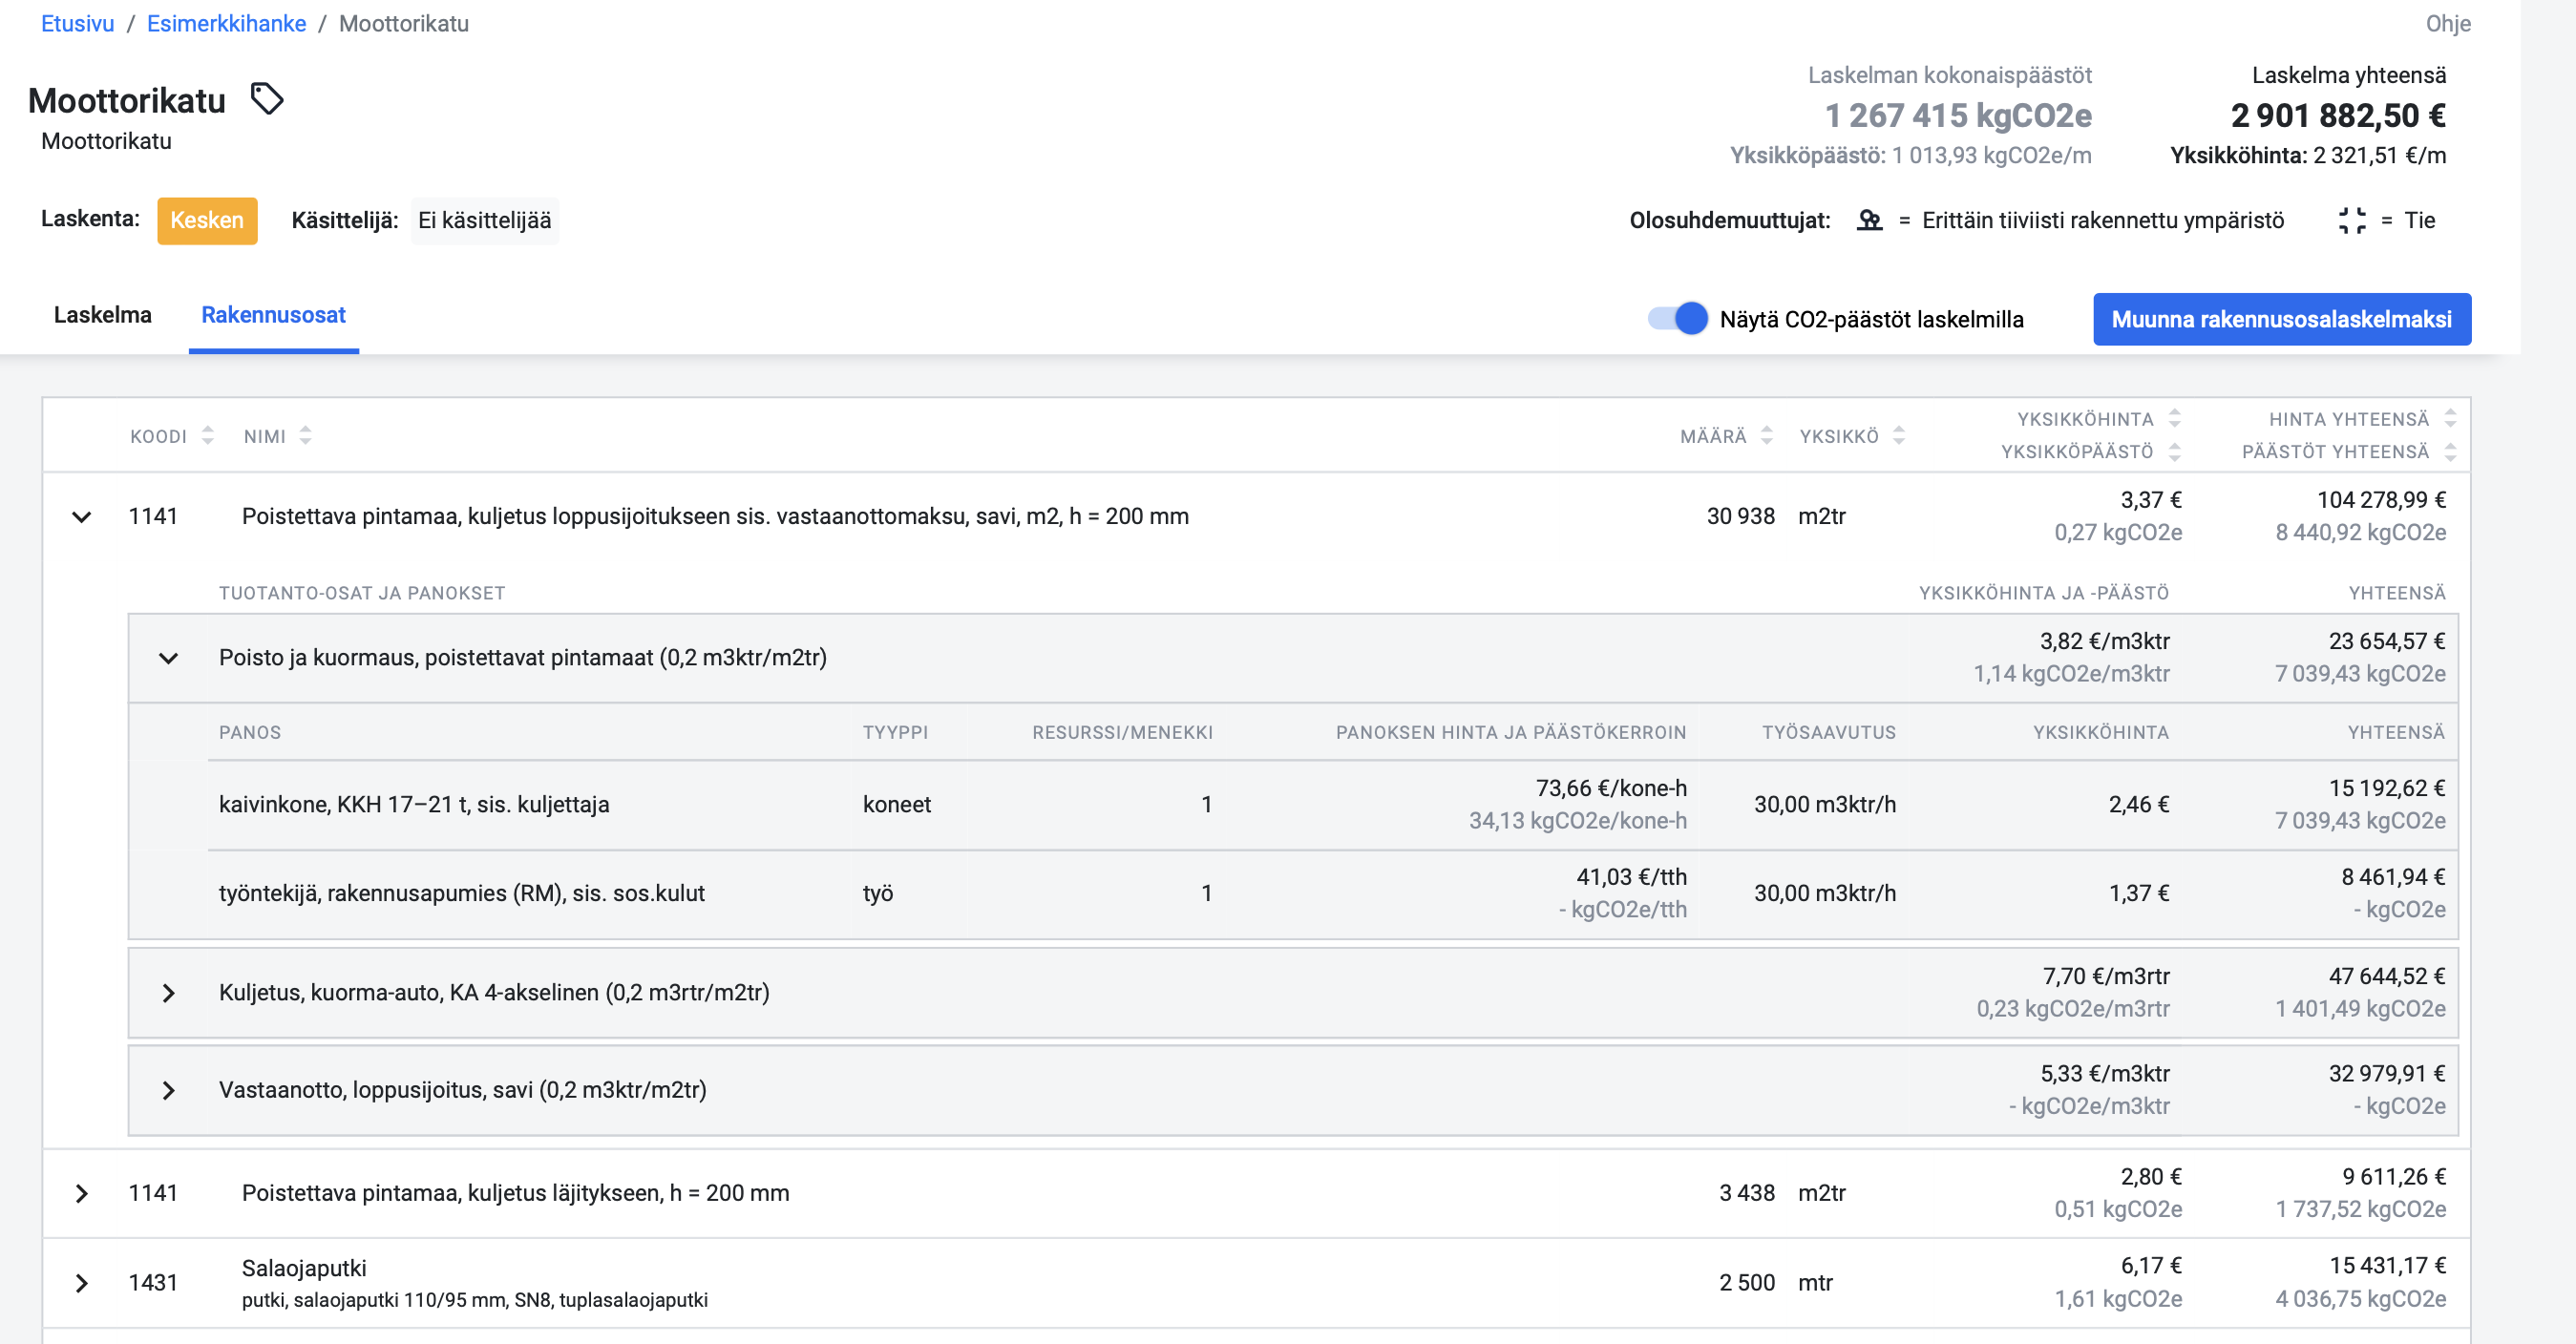Click Erittäin tiiviisti rakennettu ympäristö text
2576x1344 pixels.
pyautogui.click(x=2103, y=220)
